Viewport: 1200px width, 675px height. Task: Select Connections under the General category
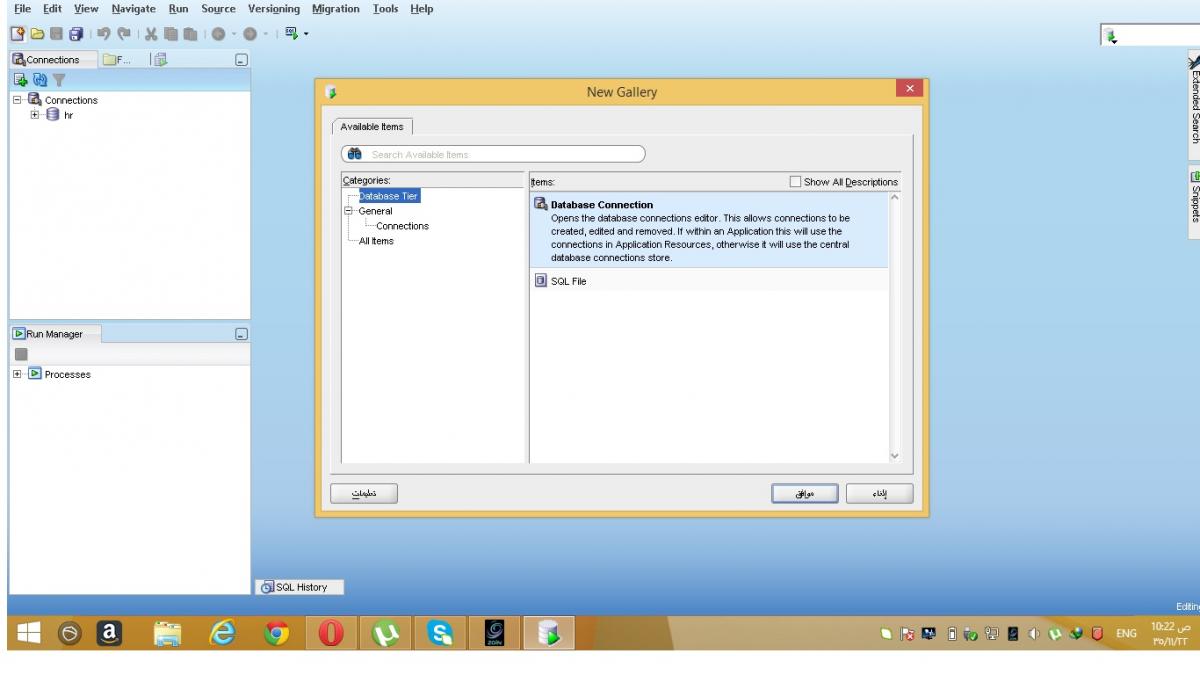[402, 226]
